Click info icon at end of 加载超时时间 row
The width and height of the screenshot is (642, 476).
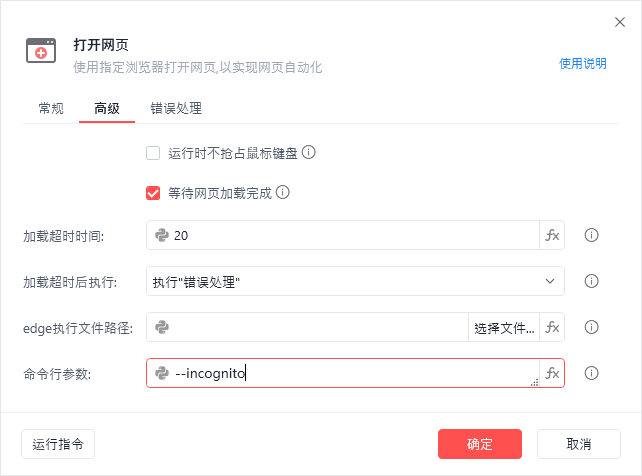coord(591,236)
